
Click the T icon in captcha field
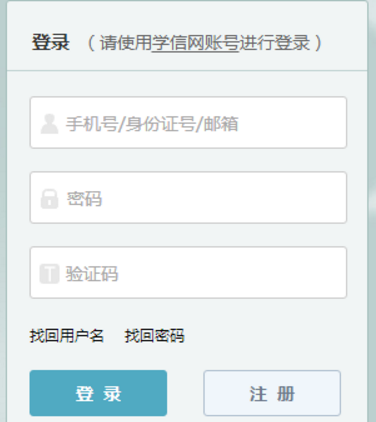pyautogui.click(x=49, y=274)
